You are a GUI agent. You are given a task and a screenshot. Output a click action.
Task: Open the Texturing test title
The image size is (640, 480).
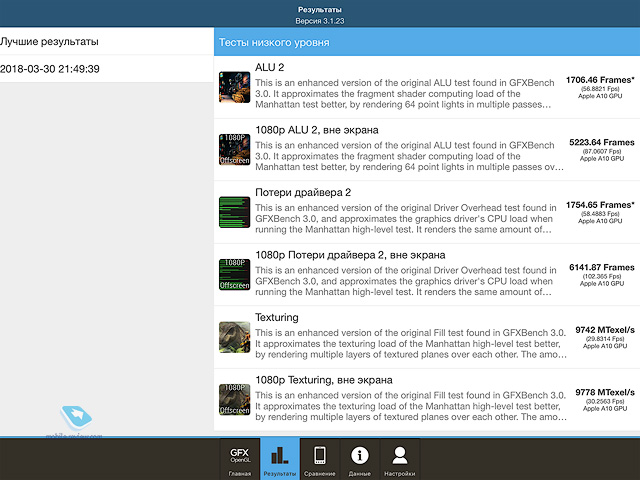tap(277, 318)
